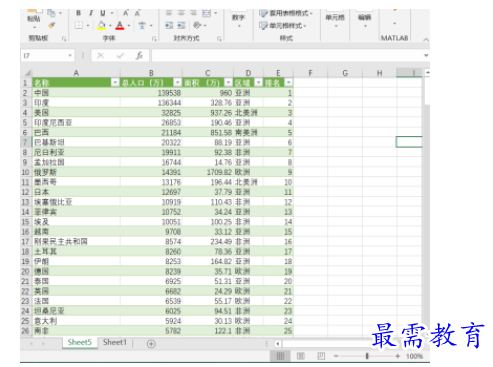Apply the red font color button
Image resolution: width=493 pixels, height=367 pixels.
coord(120,25)
